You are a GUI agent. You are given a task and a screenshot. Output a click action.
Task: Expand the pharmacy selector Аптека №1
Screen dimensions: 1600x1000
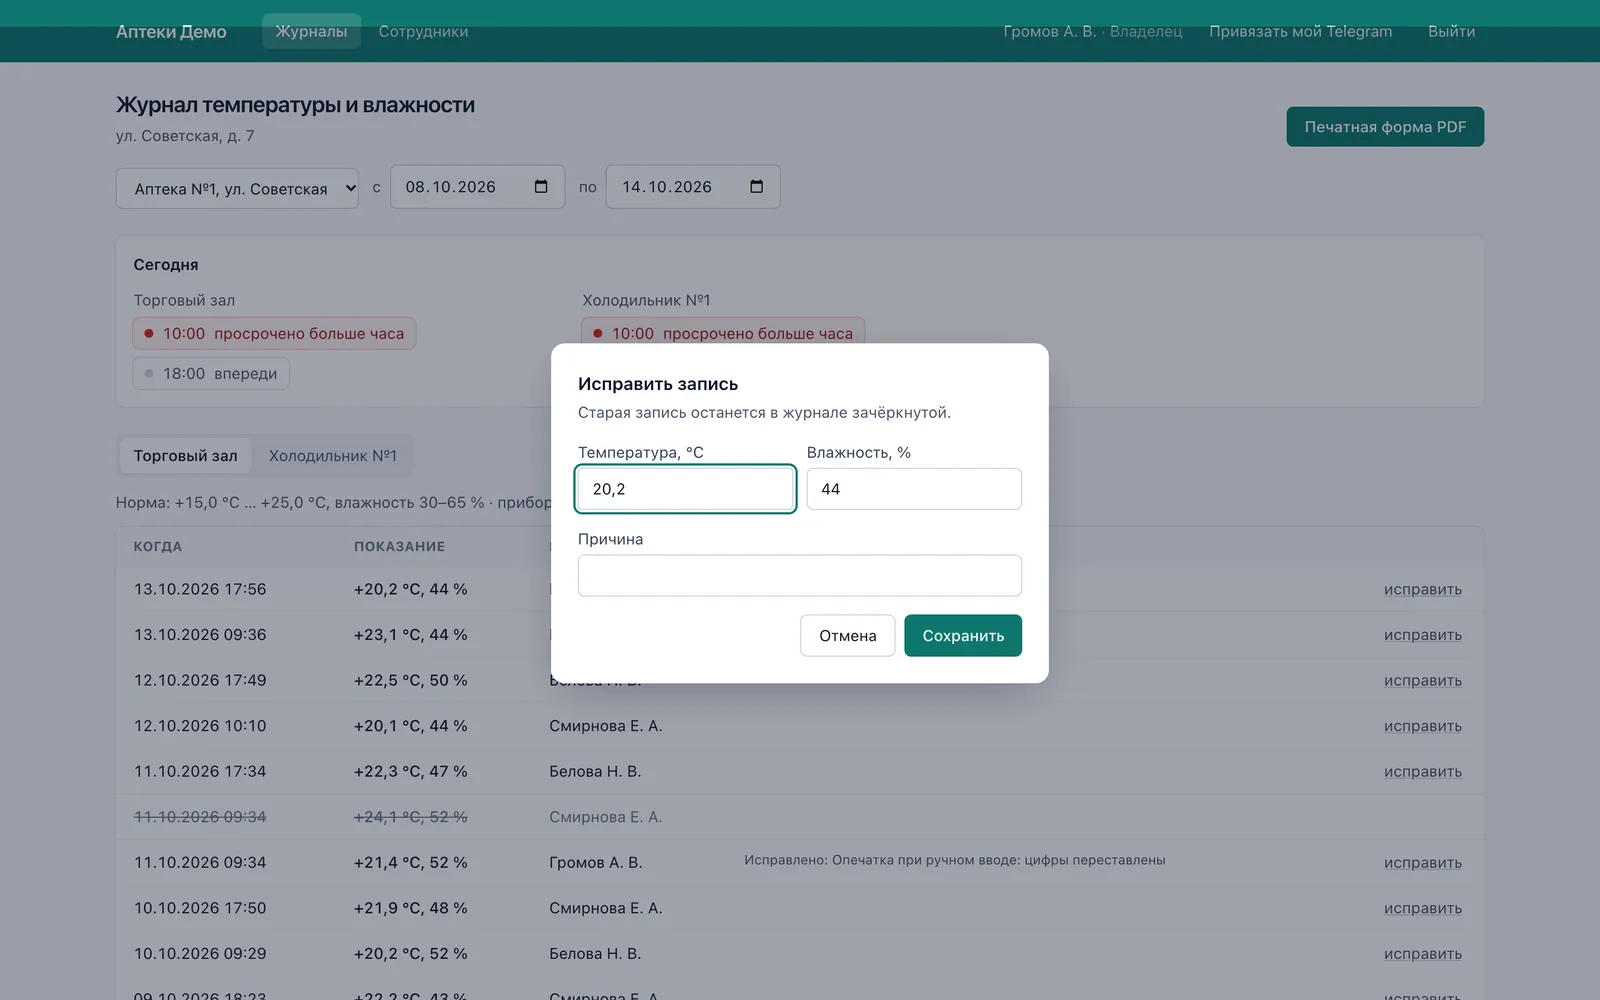[237, 188]
